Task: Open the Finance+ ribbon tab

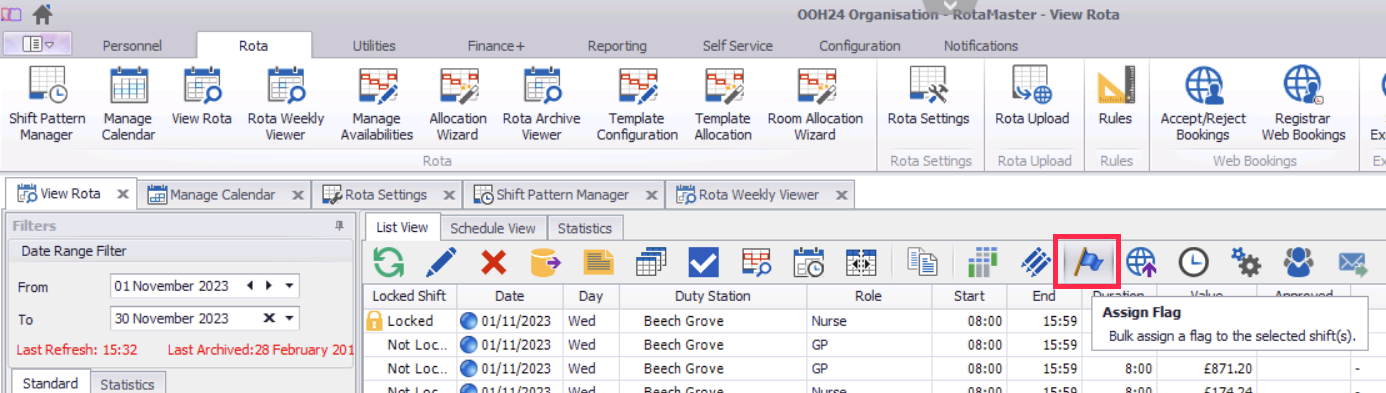Action: 496,45
